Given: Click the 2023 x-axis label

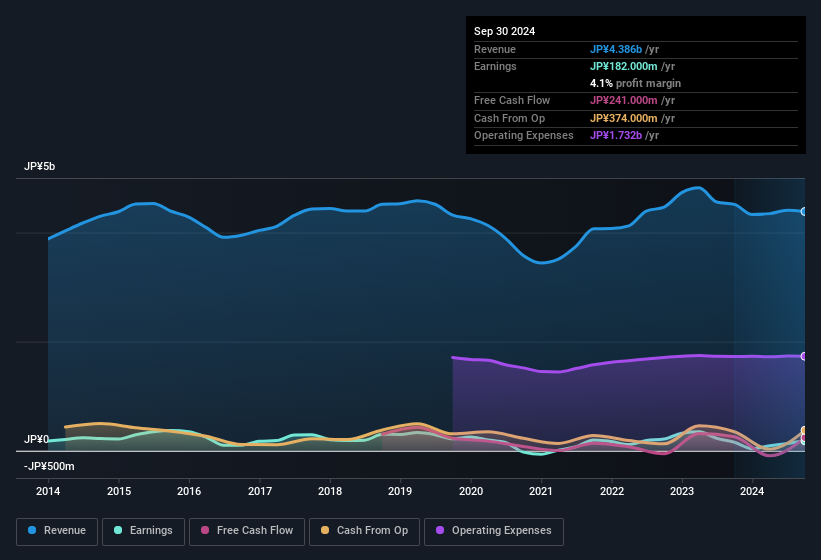Looking at the screenshot, I should point(682,491).
